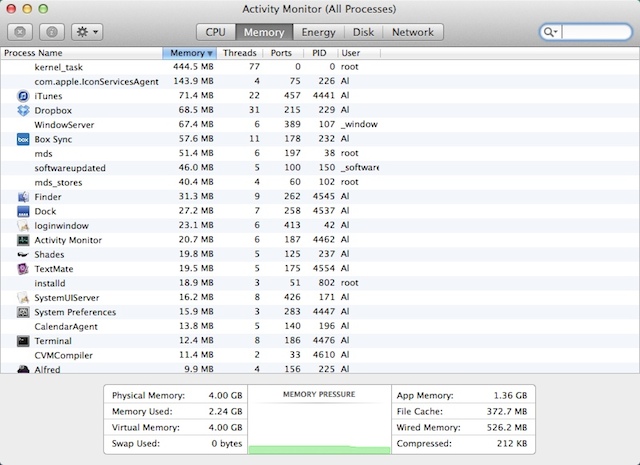The width and height of the screenshot is (640, 465).
Task: Select the TextMate process icon
Action: tap(23, 269)
